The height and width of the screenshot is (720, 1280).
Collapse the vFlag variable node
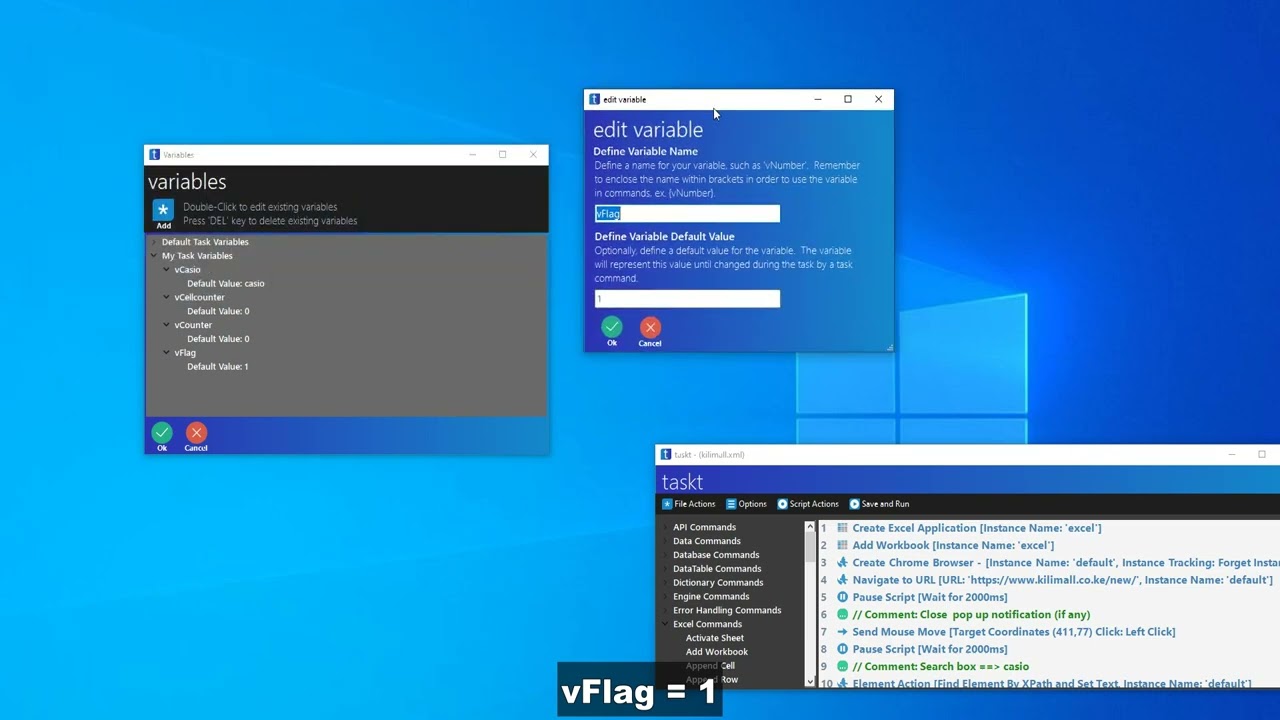click(167, 353)
